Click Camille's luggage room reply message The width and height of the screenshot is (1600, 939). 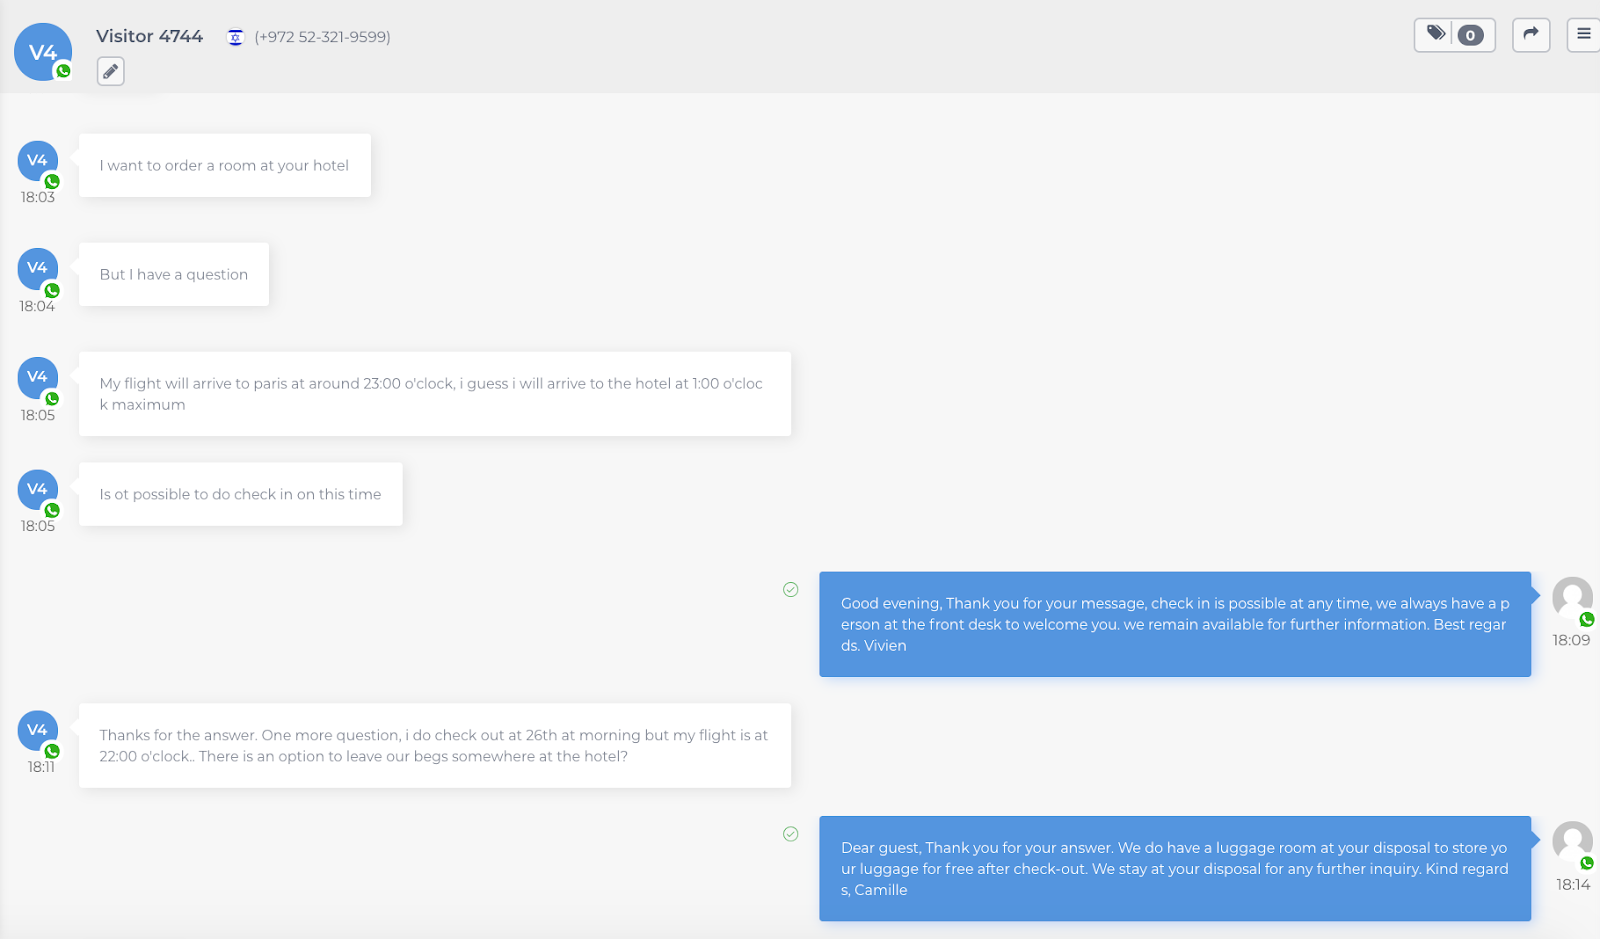point(1174,869)
